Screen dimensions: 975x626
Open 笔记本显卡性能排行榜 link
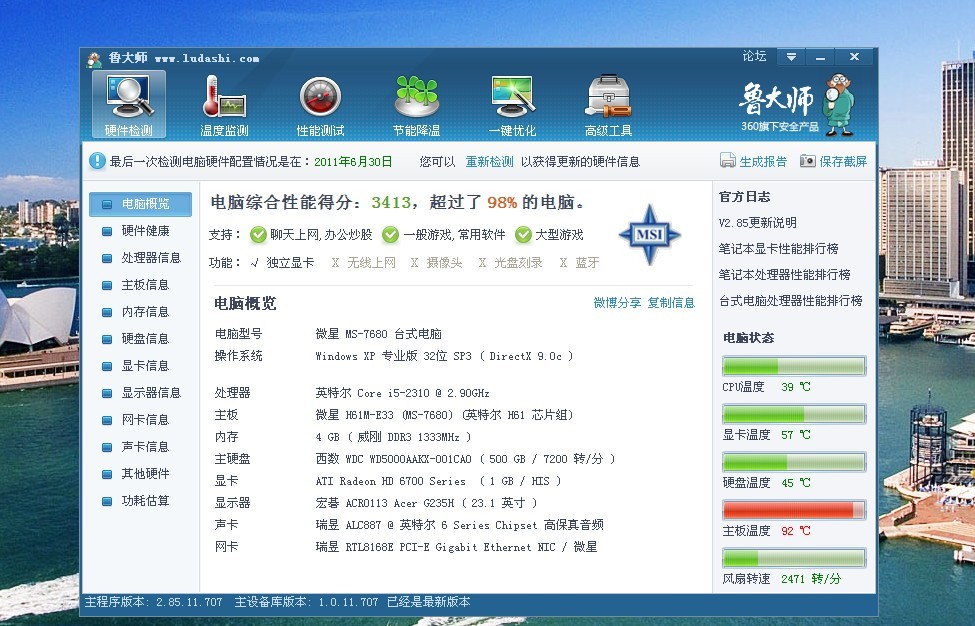tap(779, 249)
